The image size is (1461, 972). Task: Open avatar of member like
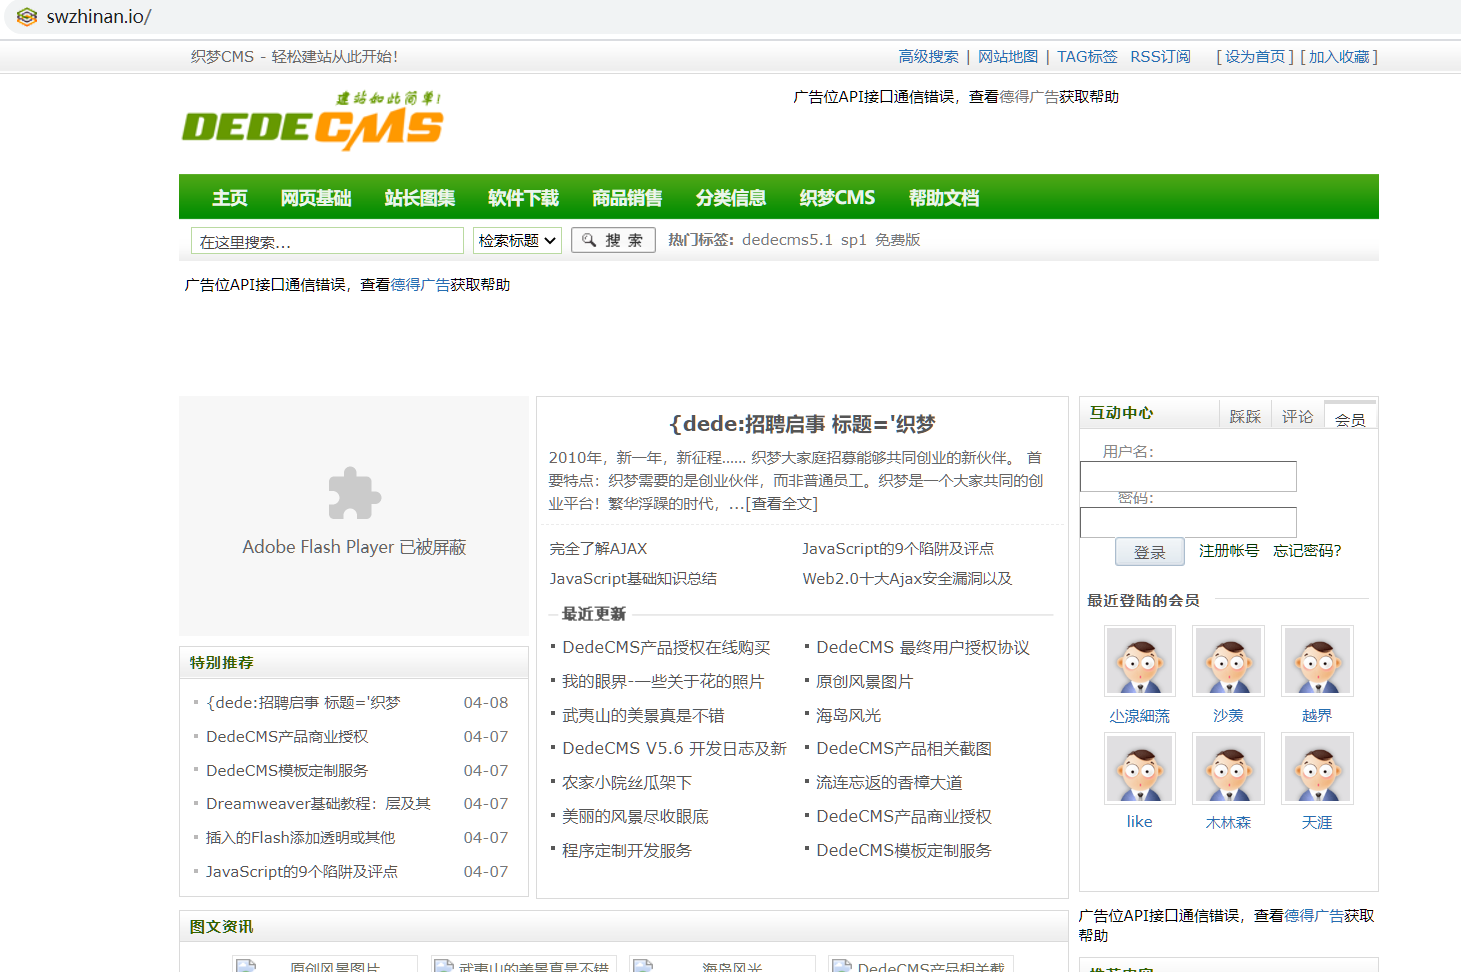tap(1139, 768)
